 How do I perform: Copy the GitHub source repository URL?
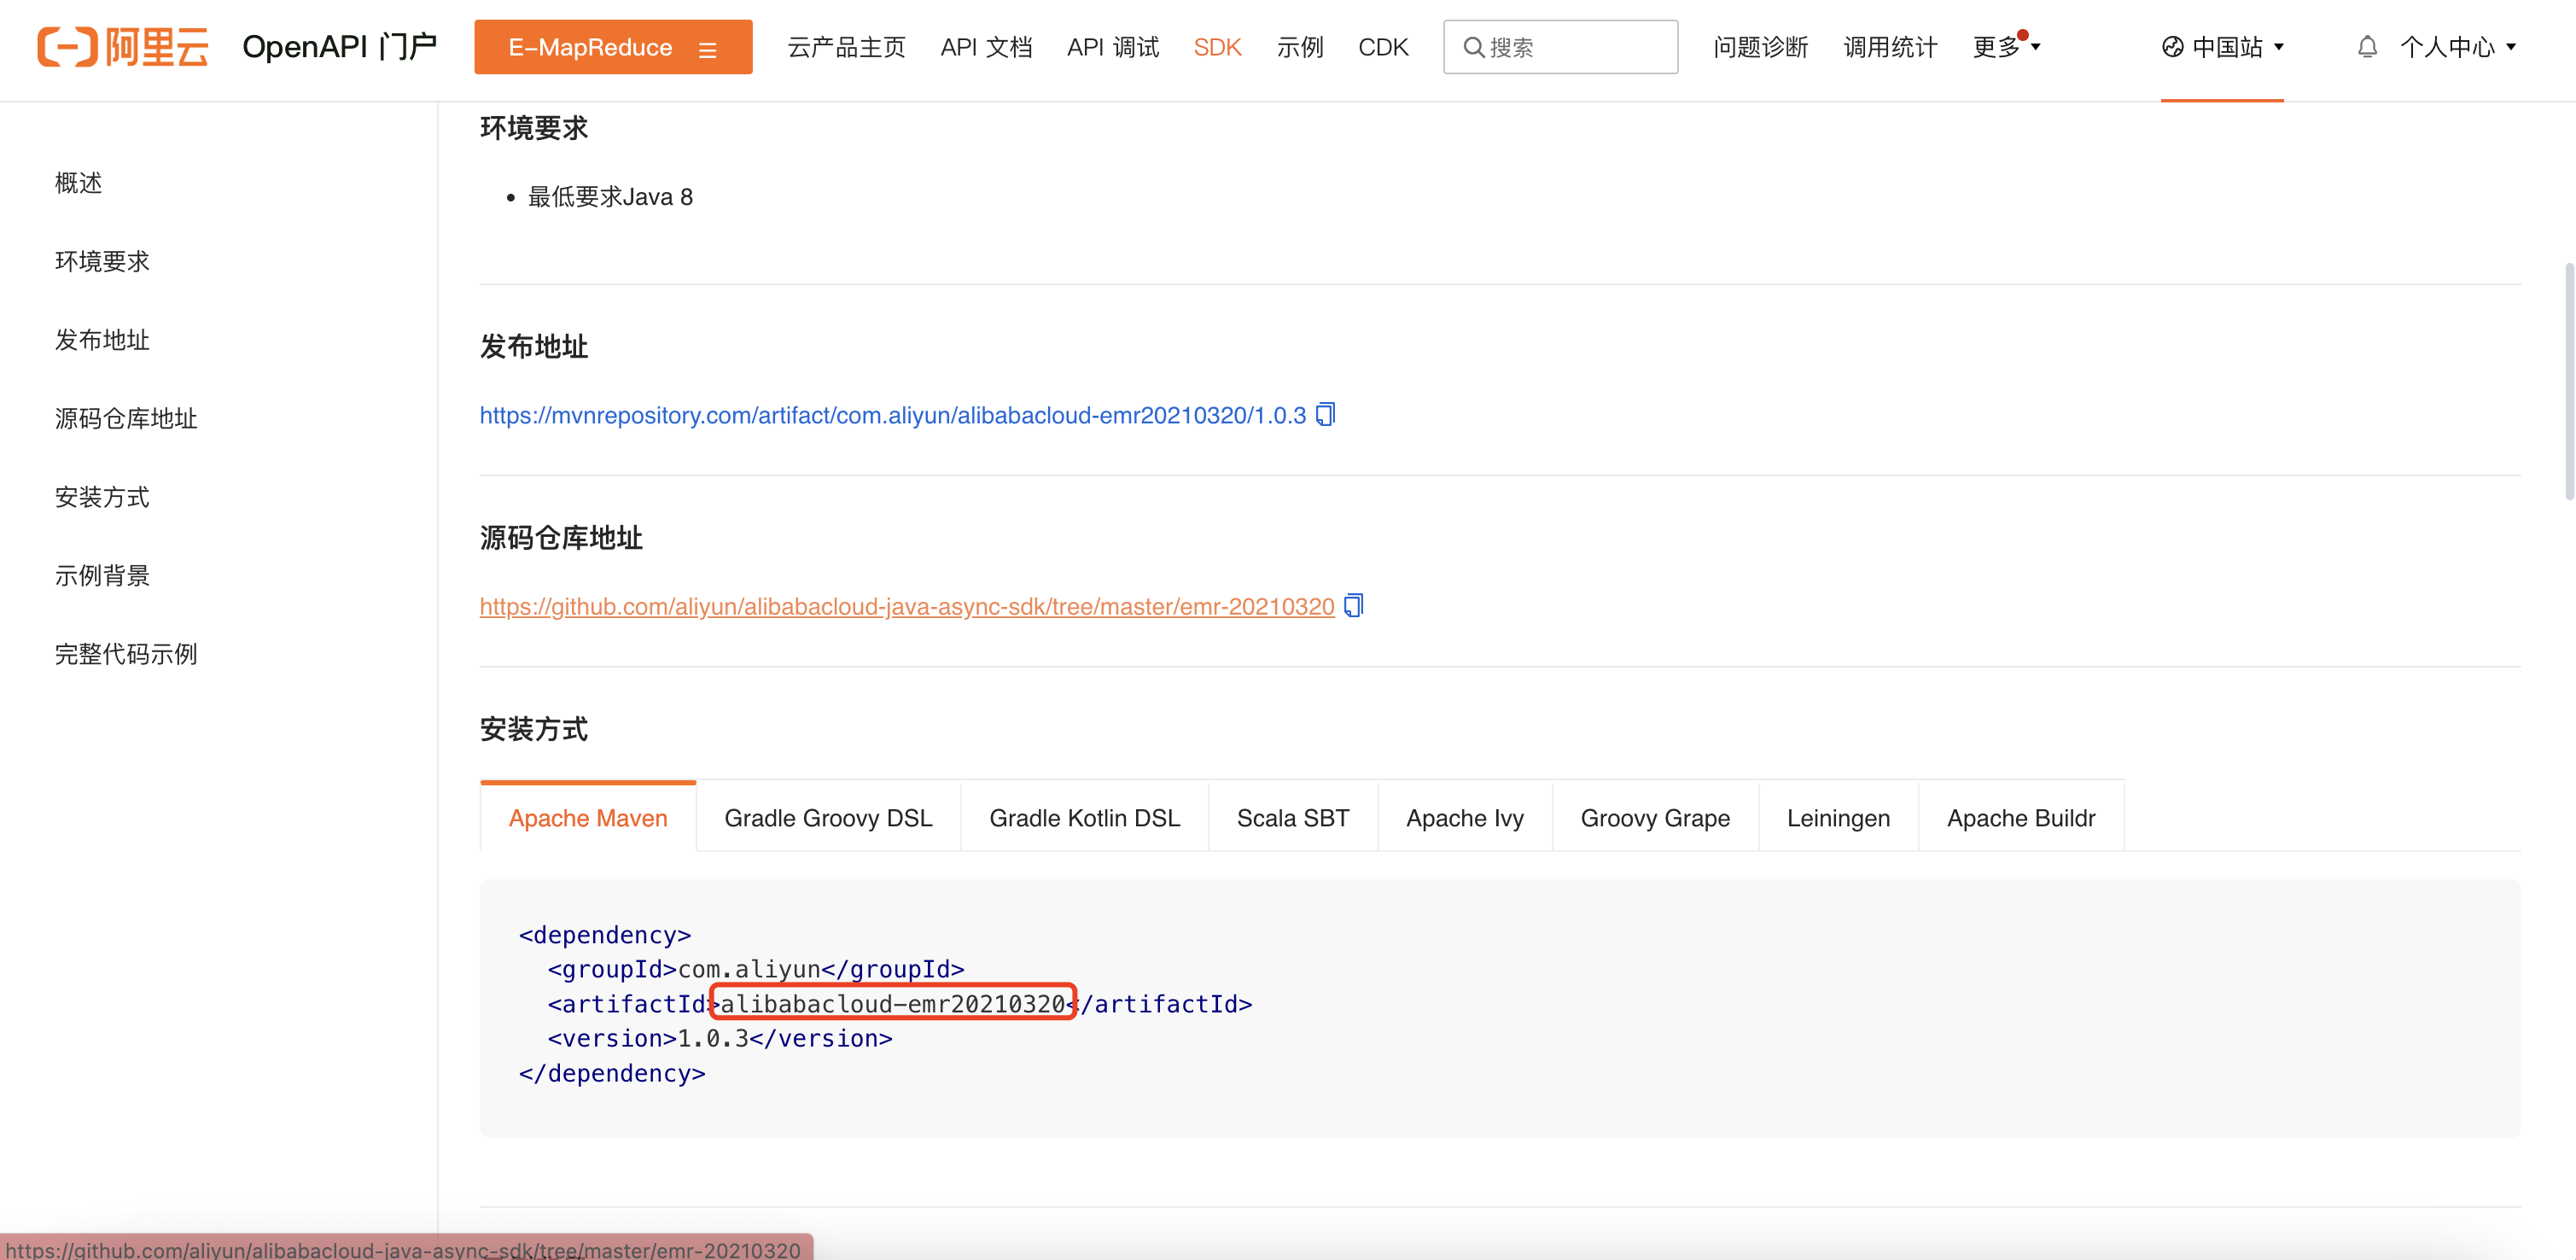coord(1353,605)
